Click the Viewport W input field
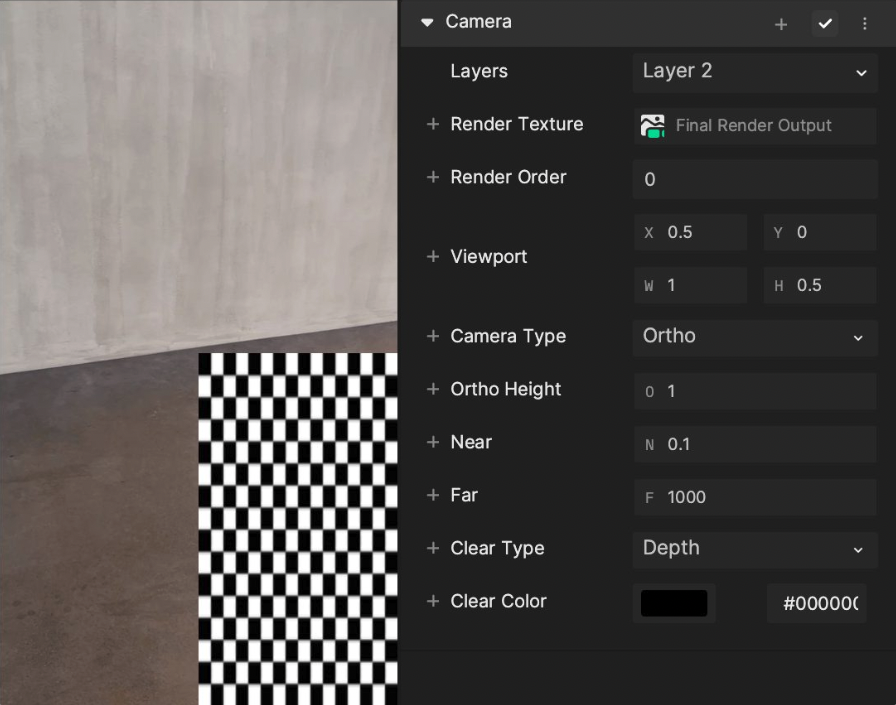The height and width of the screenshot is (705, 896). click(x=690, y=284)
